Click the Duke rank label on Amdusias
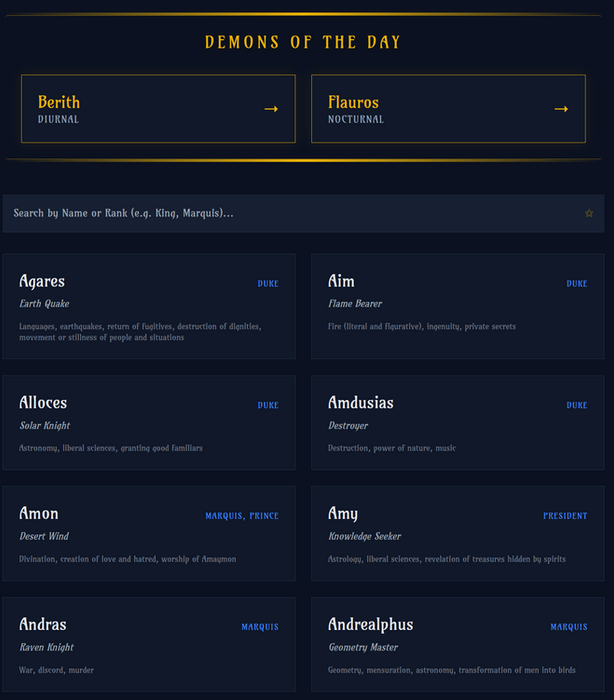This screenshot has height=700, width=614. point(577,406)
